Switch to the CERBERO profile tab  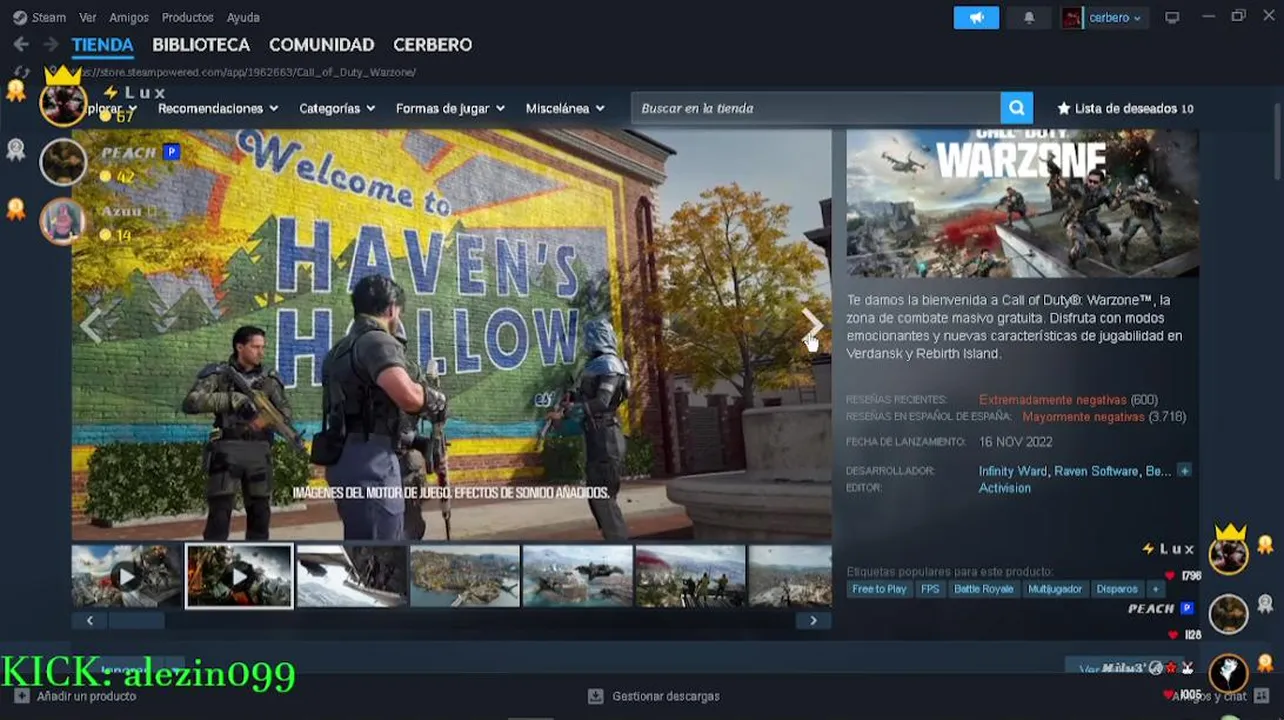click(x=432, y=45)
